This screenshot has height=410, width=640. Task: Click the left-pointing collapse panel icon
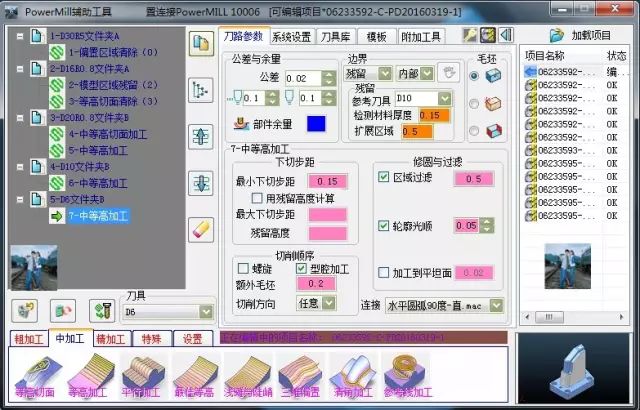point(506,35)
